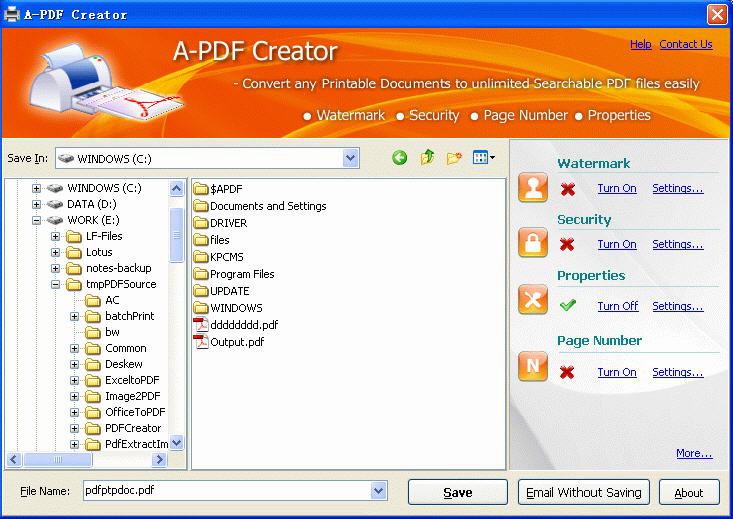
Task: Click the tree scroll down arrow
Action: point(177,442)
